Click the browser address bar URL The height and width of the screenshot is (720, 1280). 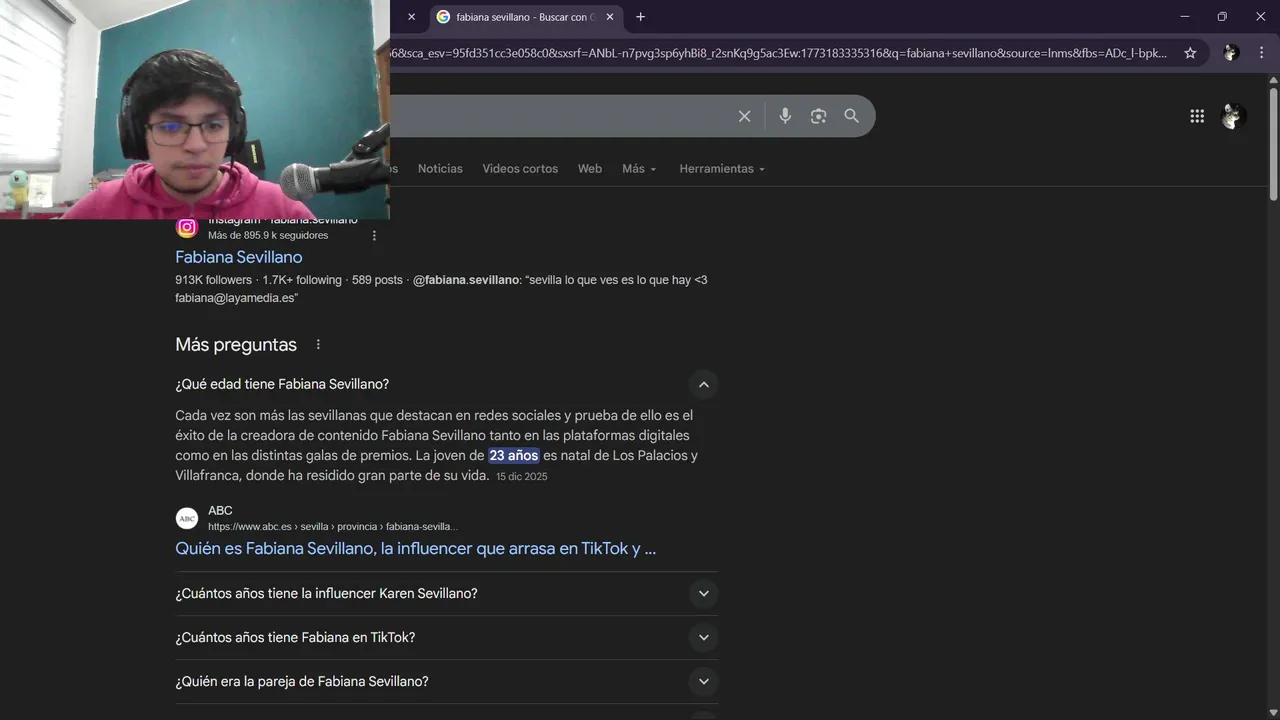(780, 53)
